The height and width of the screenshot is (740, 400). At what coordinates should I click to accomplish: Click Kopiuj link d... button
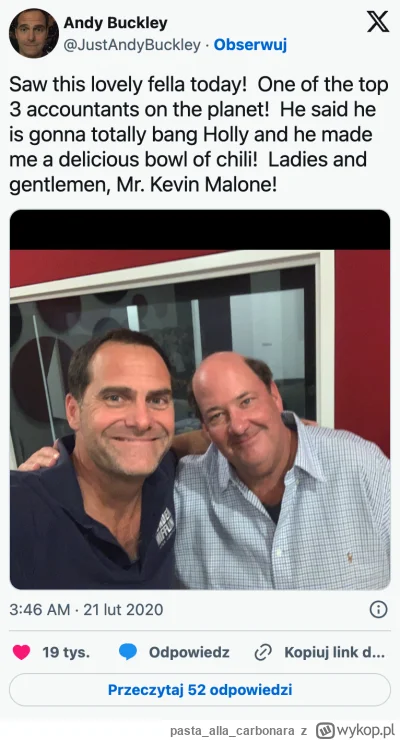(x=334, y=652)
